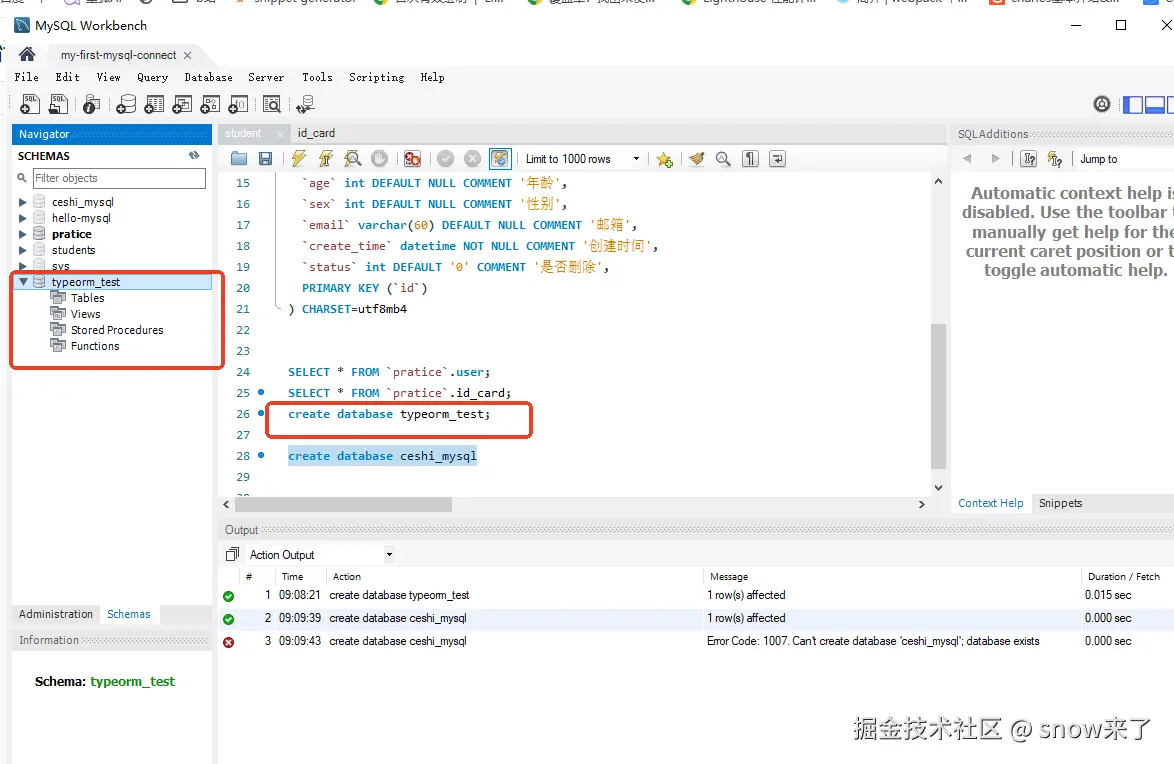The image size is (1174, 764).
Task: Create new table toolbar icon
Action: (x=154, y=104)
